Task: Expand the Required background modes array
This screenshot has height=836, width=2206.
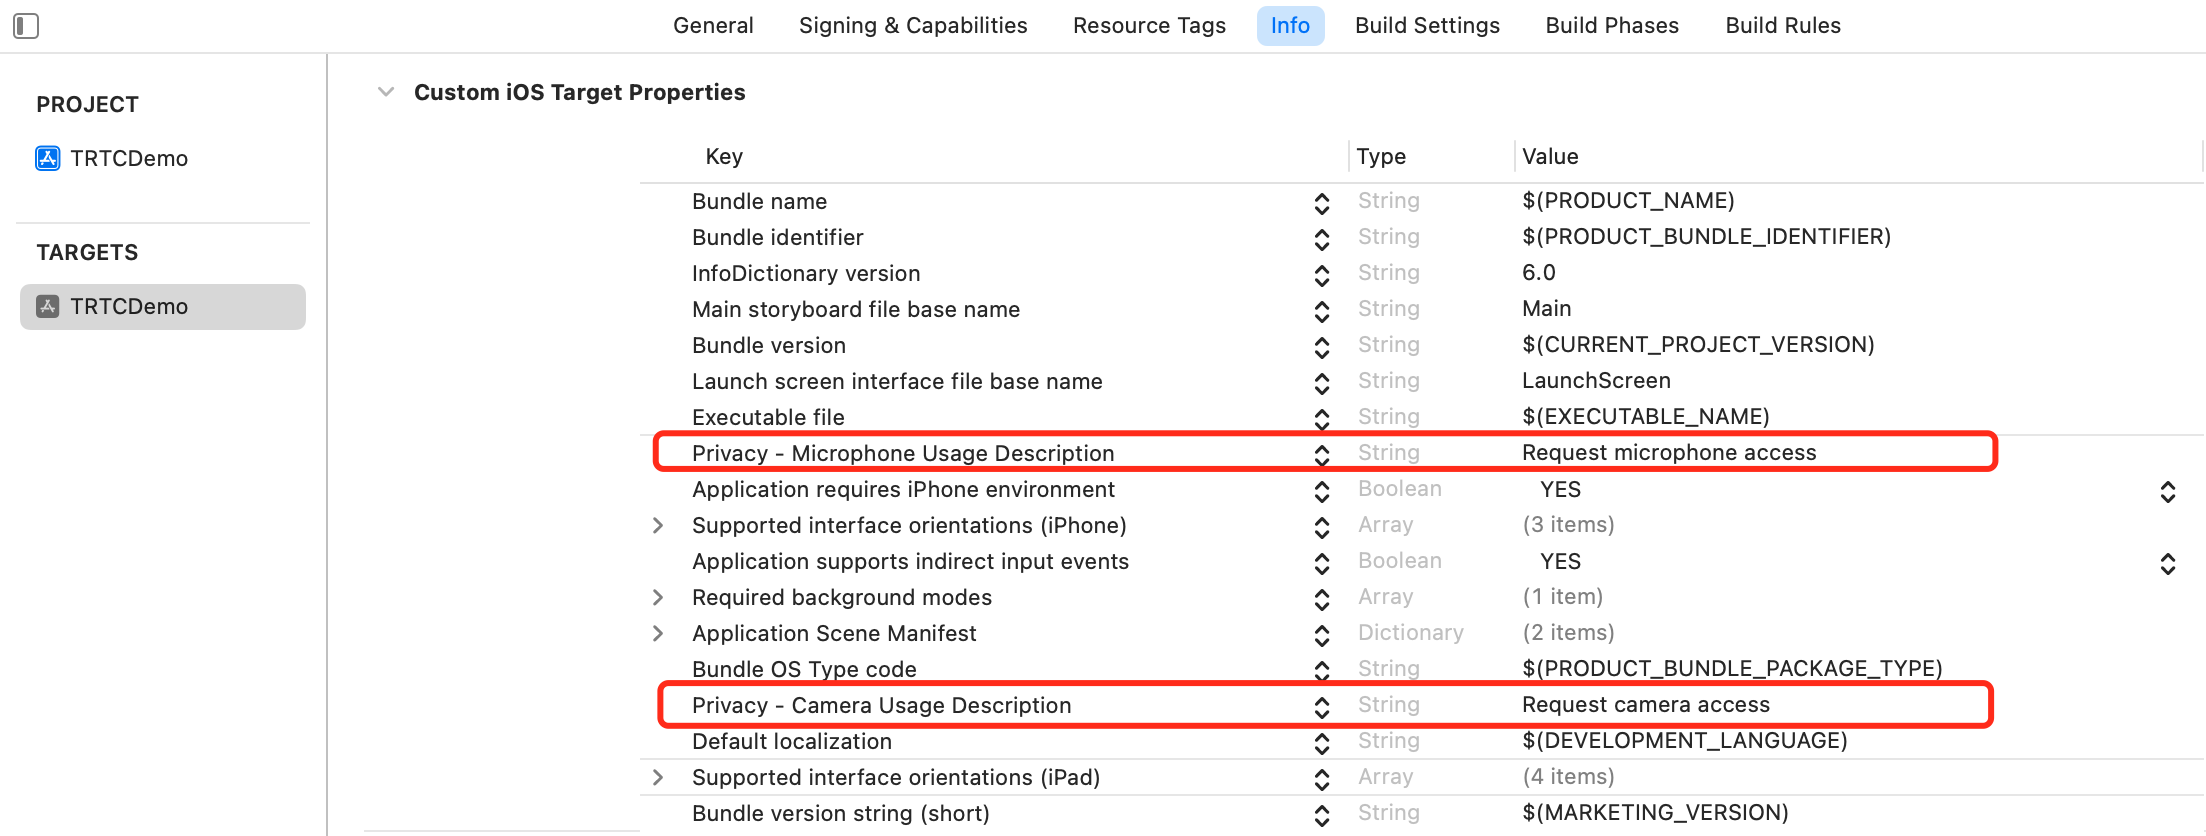Action: 658,598
